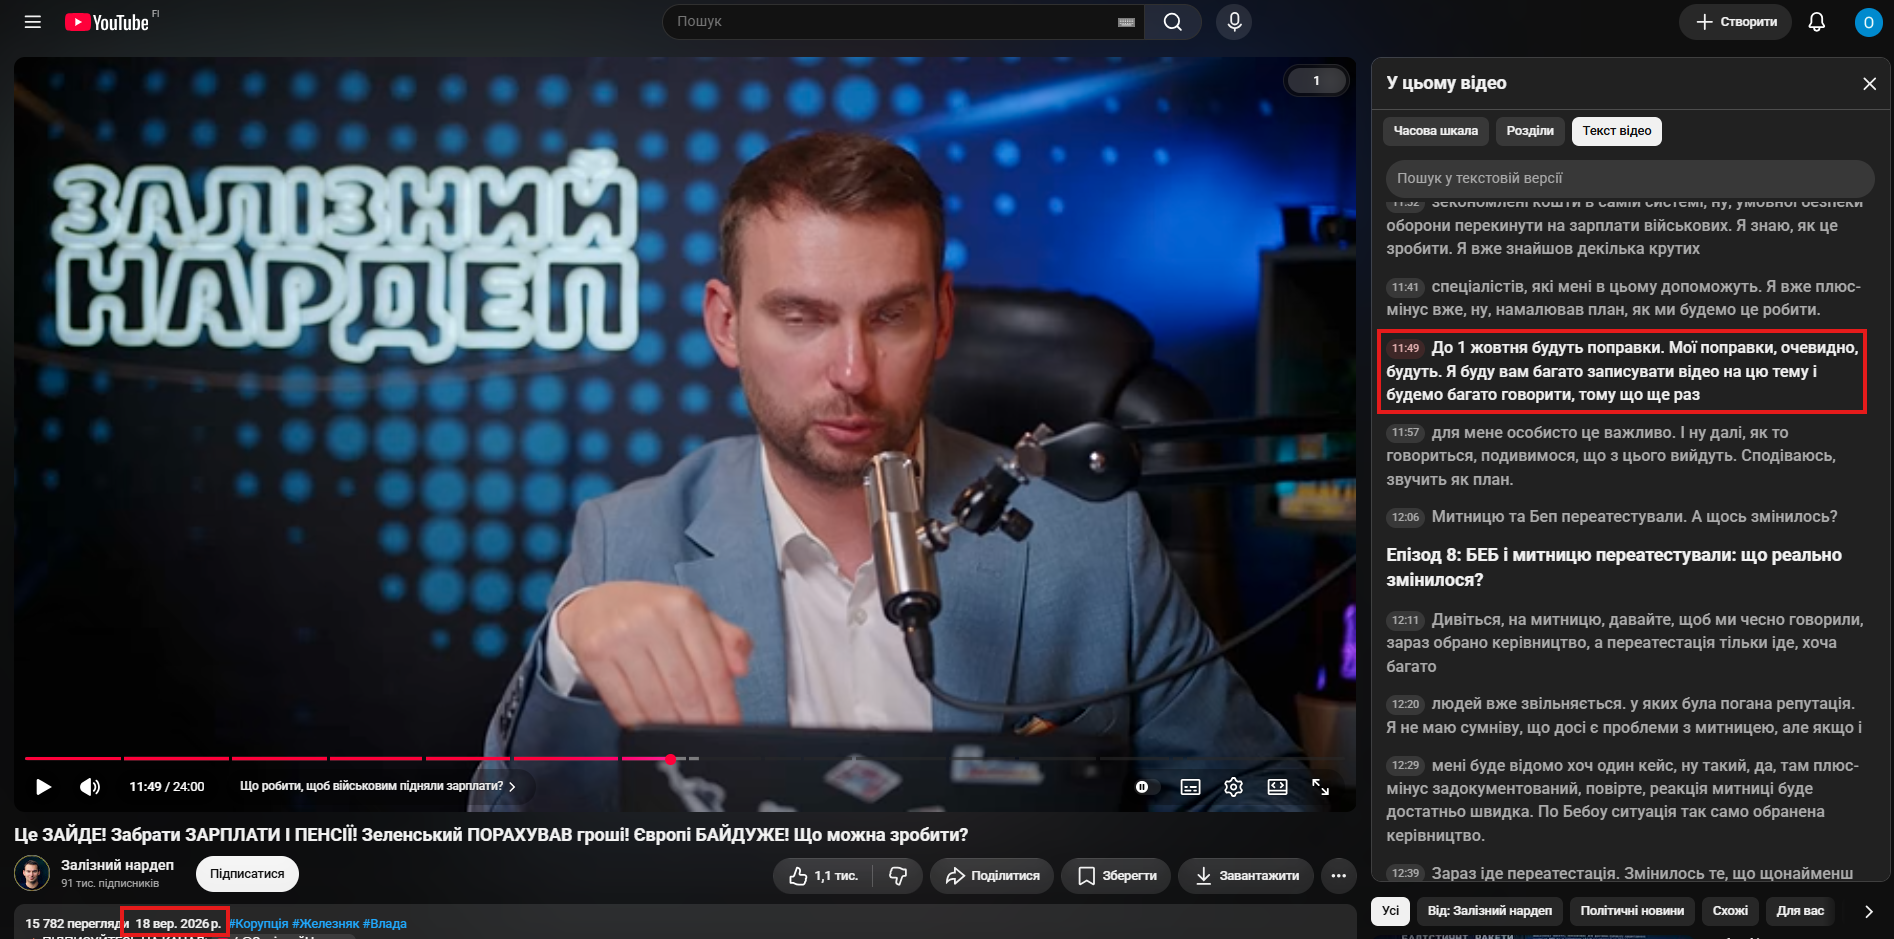
Task: Show more filter chips with arrow
Action: [x=1868, y=911]
